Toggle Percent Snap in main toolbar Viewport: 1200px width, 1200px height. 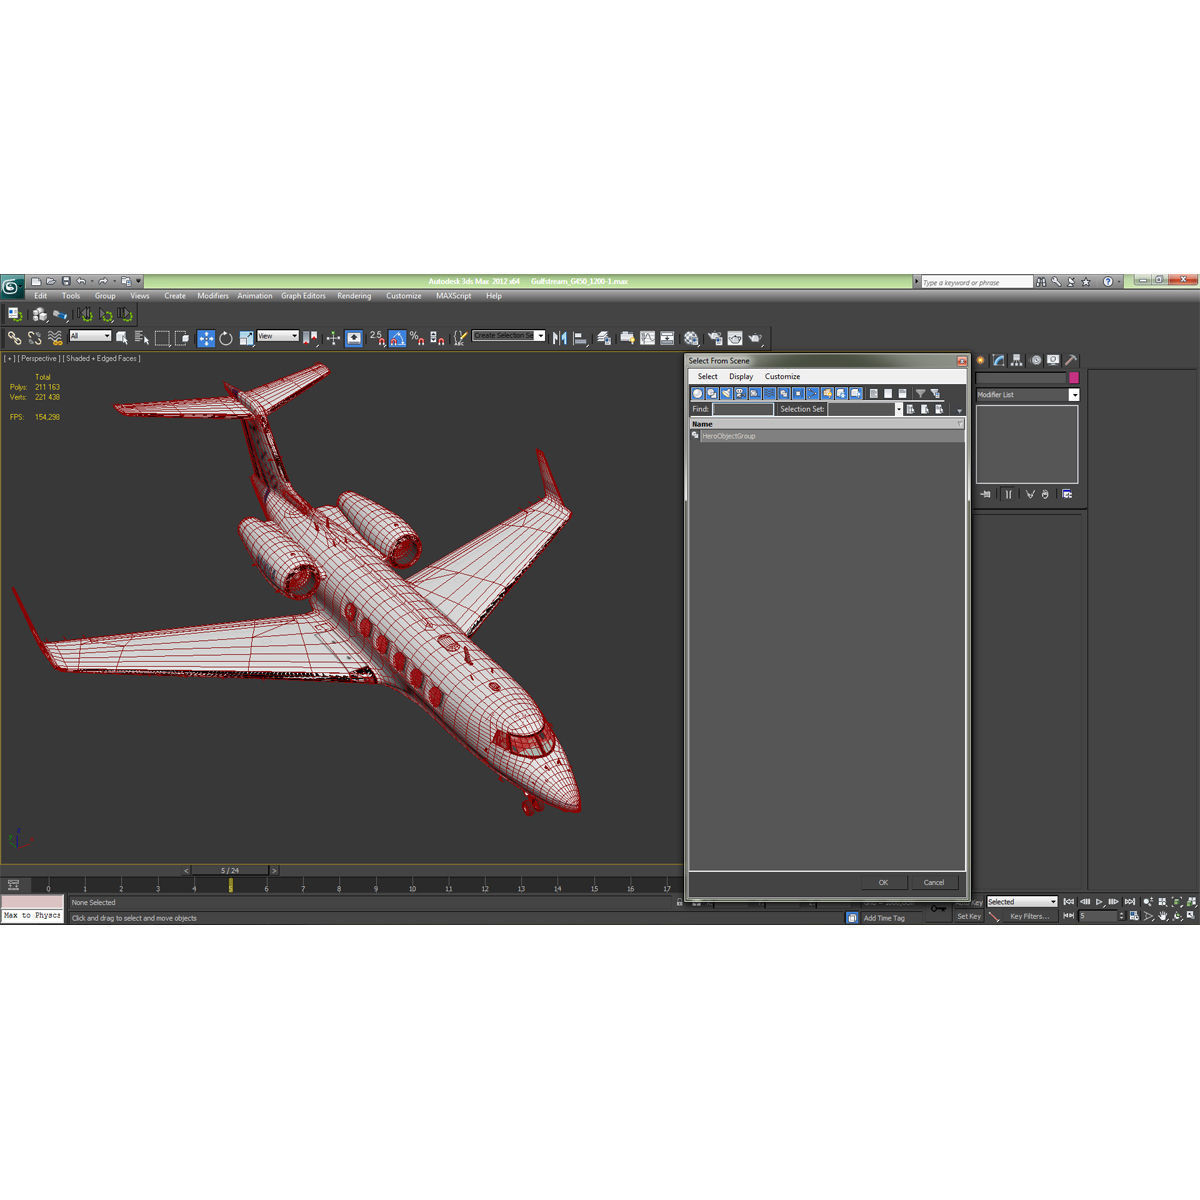417,338
